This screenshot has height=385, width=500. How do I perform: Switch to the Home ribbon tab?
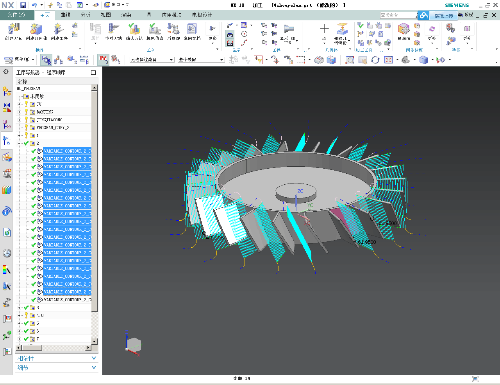(45, 15)
